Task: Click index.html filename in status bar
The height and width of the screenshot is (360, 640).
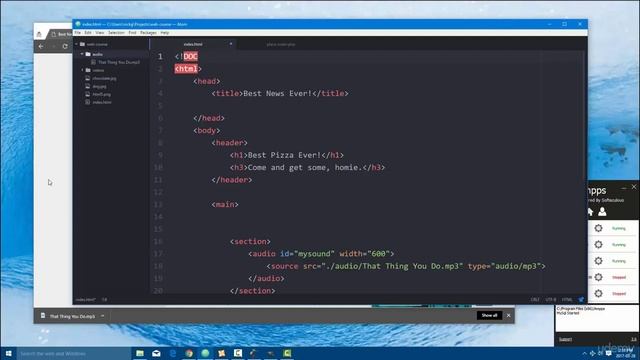Action: (x=85, y=300)
